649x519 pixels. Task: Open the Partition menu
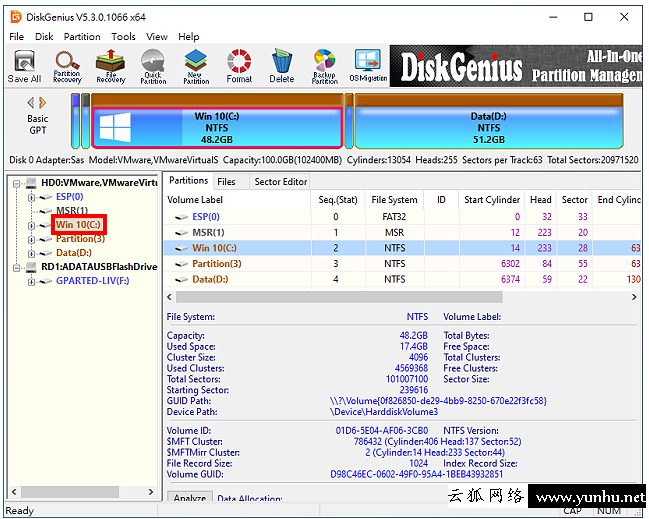82,36
